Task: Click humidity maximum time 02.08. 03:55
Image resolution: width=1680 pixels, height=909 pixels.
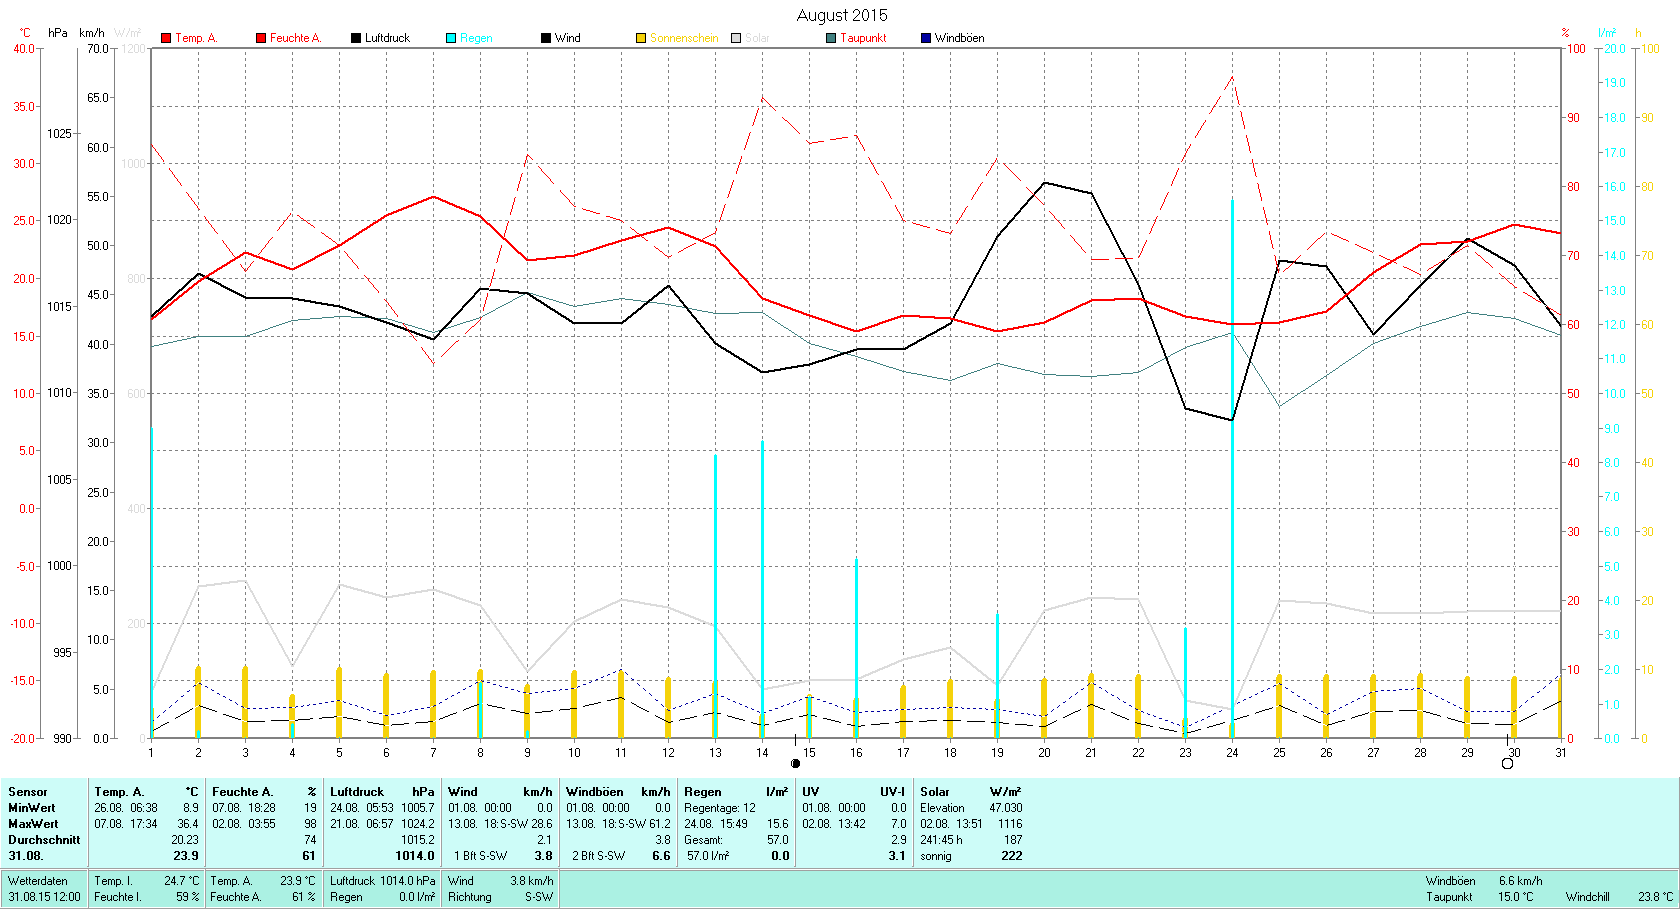Action: pos(244,824)
